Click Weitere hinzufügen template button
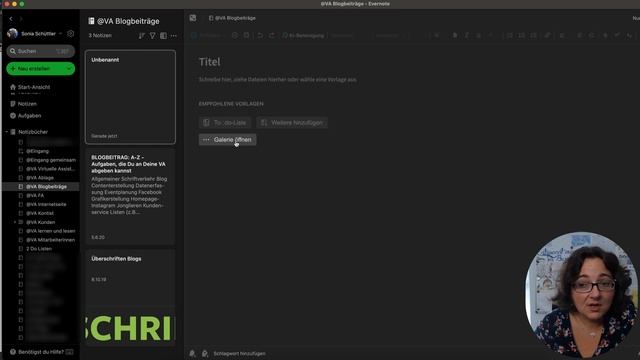The image size is (640, 360). [292, 122]
